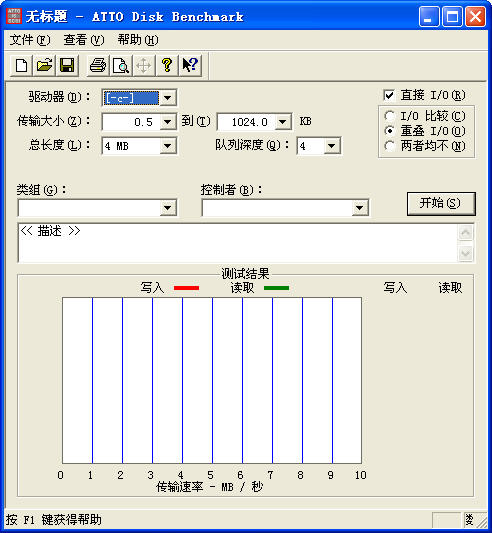492x533 pixels.
Task: Click the 开始 start button
Action: tap(441, 204)
